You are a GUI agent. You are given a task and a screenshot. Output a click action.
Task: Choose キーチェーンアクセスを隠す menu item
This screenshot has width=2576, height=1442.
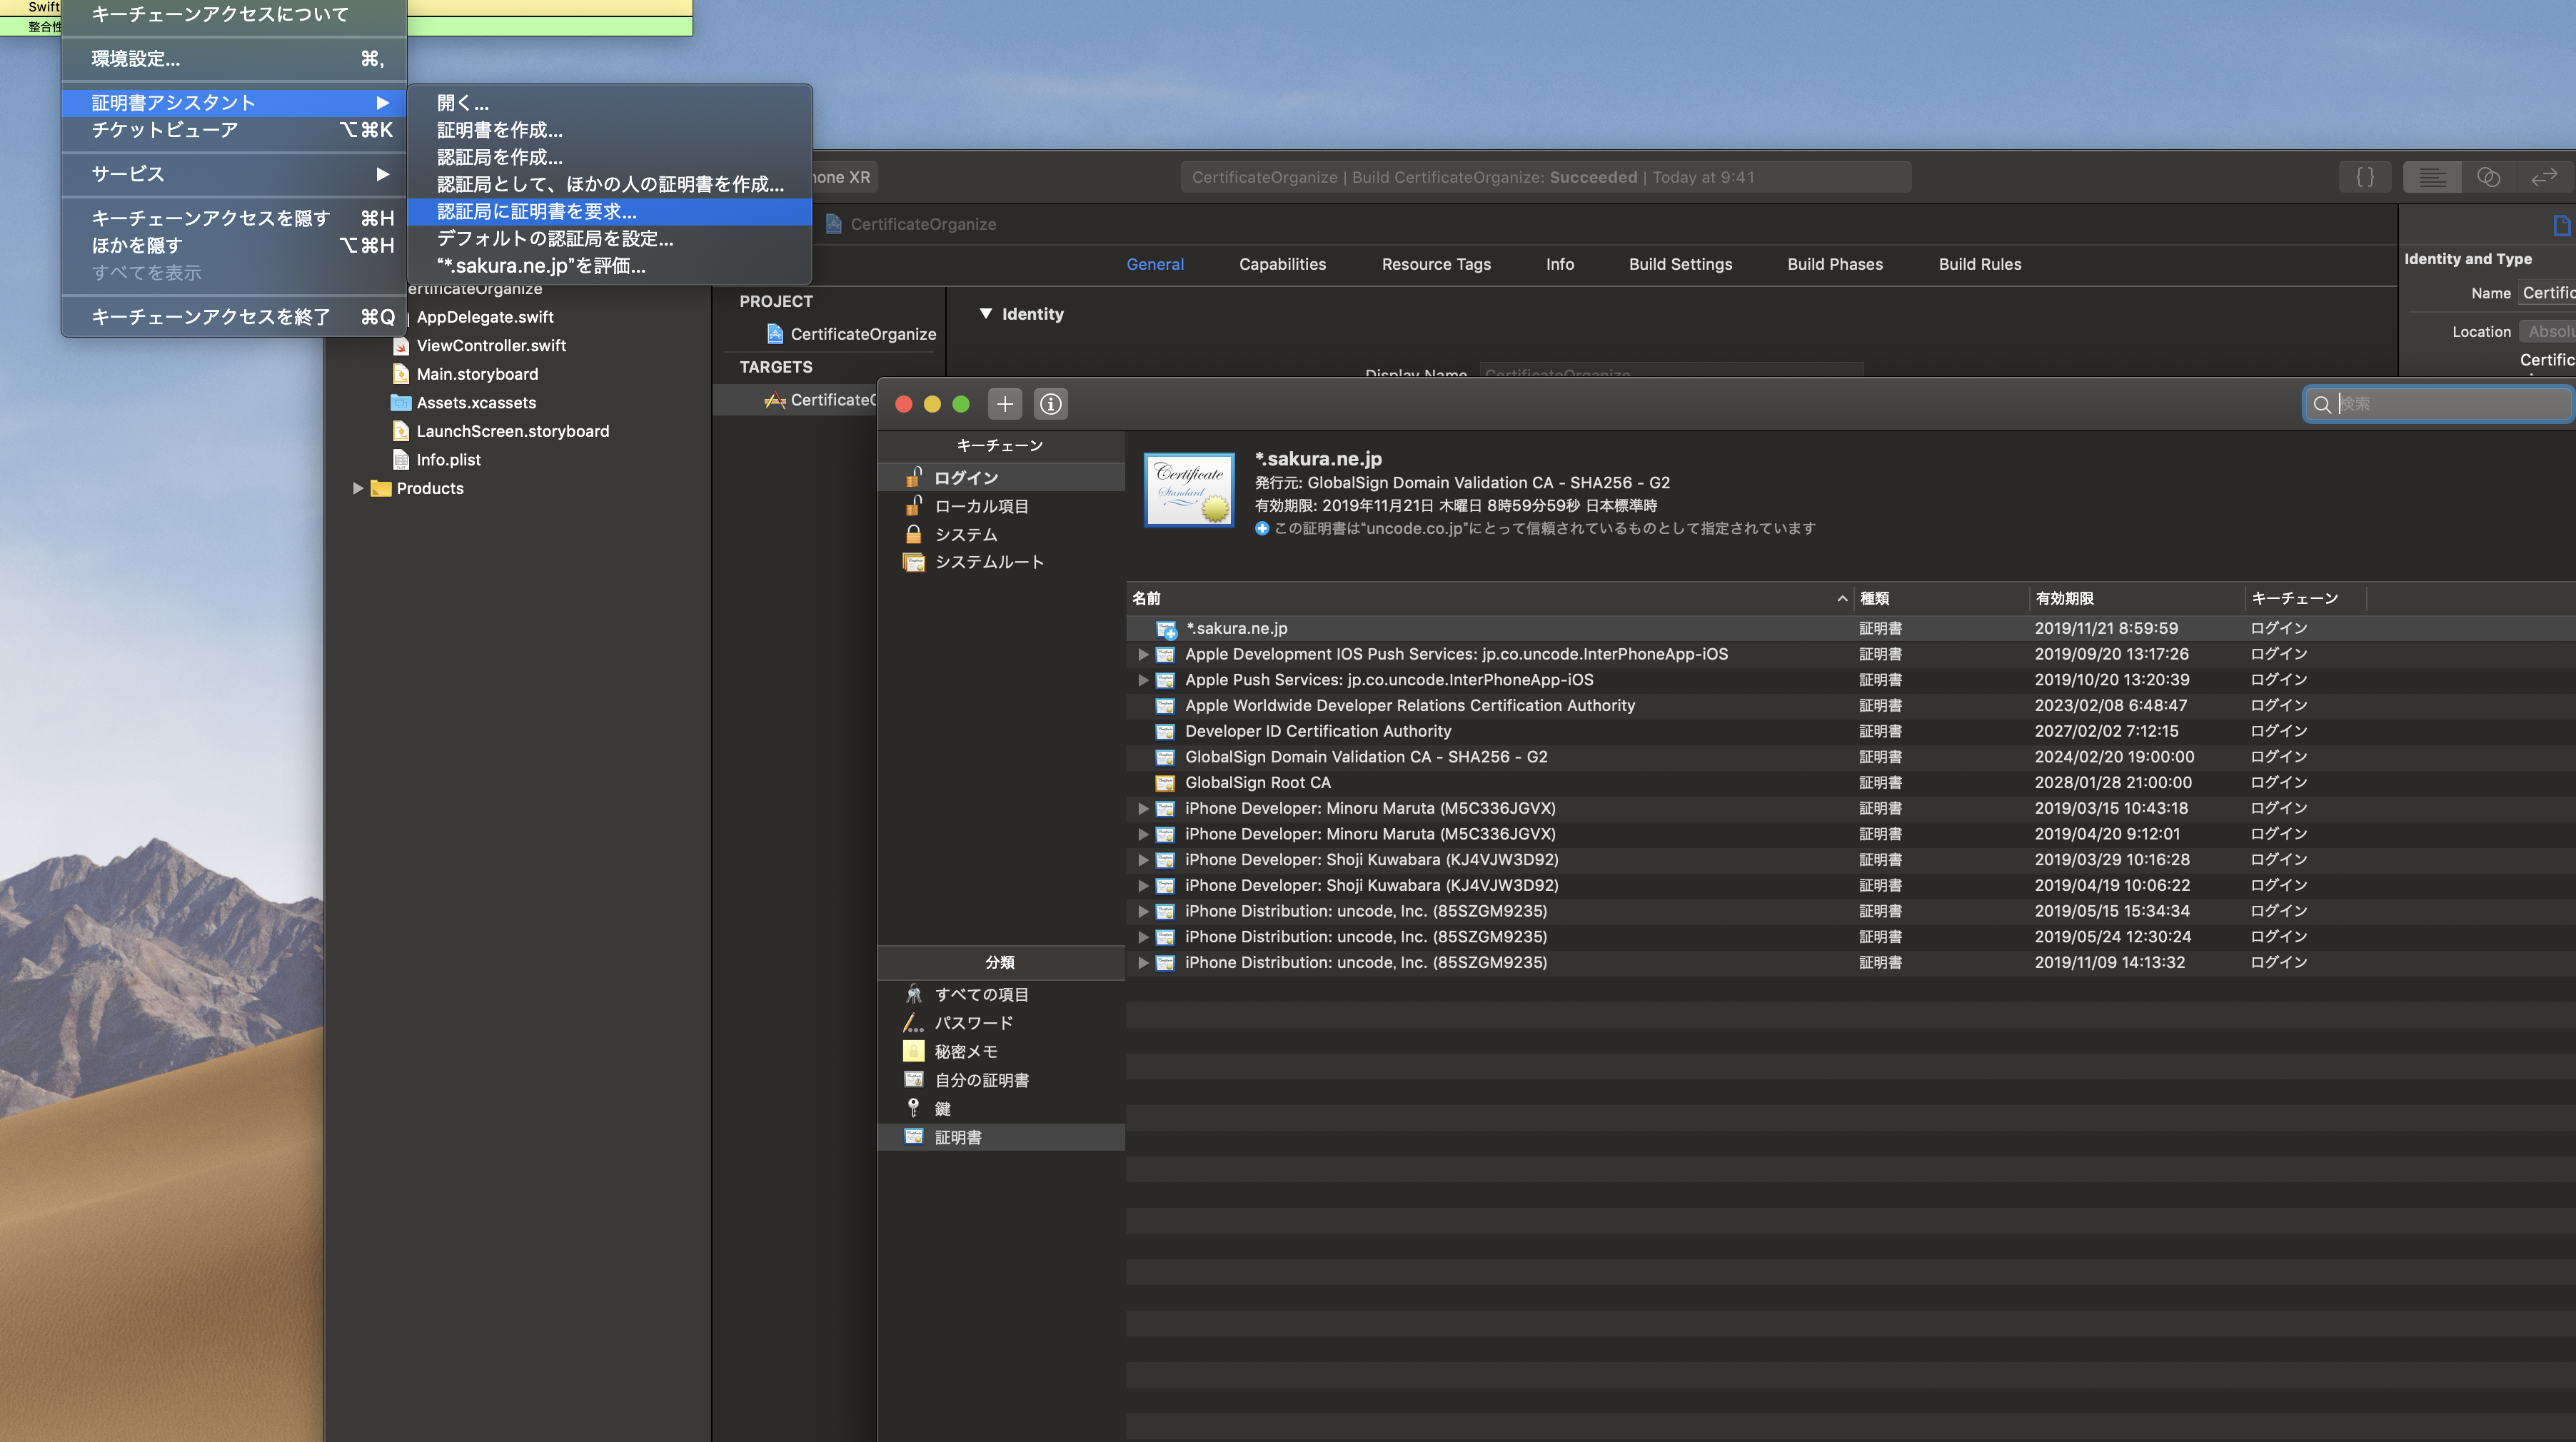(x=234, y=218)
